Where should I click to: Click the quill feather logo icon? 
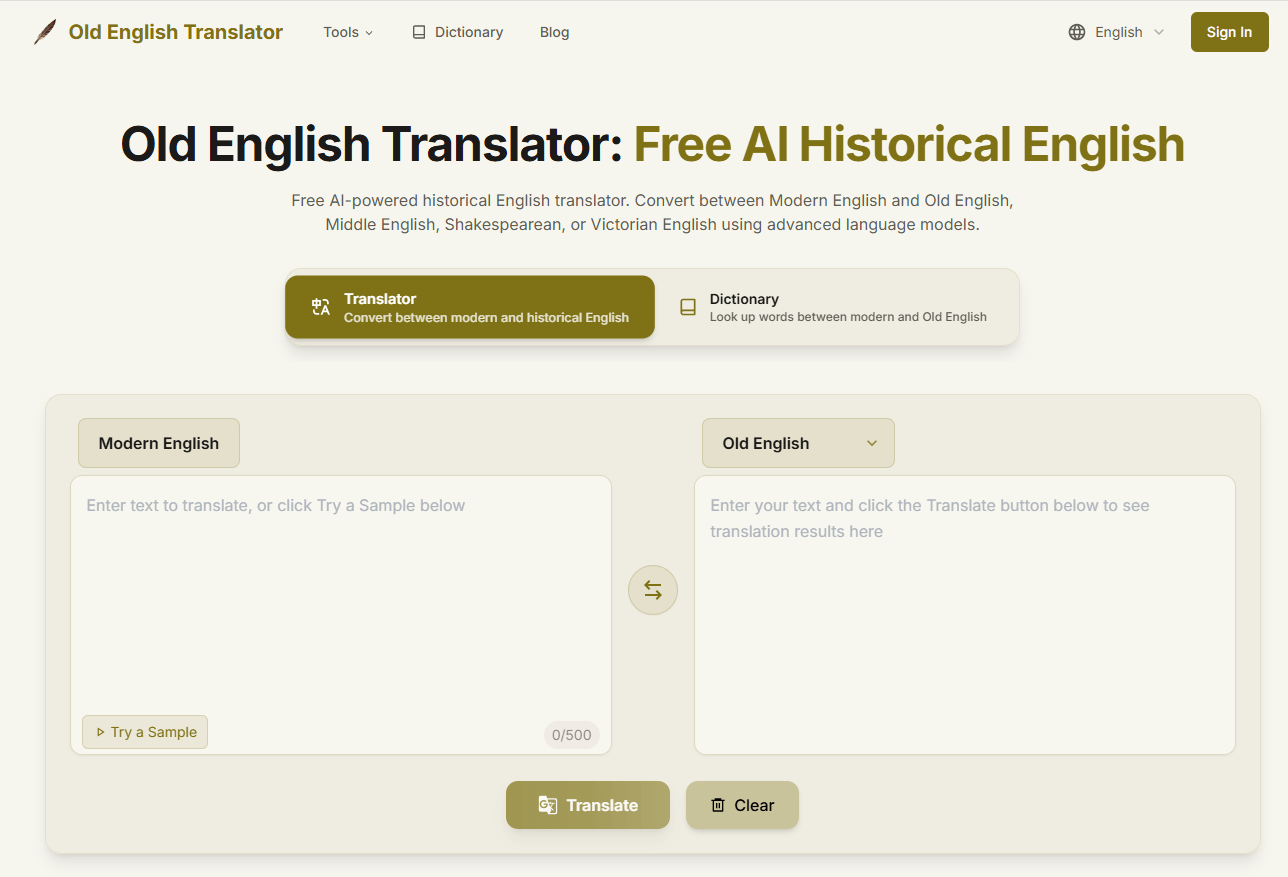pyautogui.click(x=45, y=32)
